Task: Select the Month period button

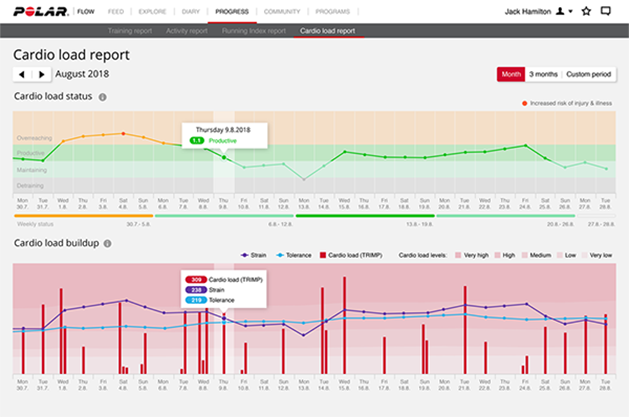Action: pyautogui.click(x=510, y=75)
